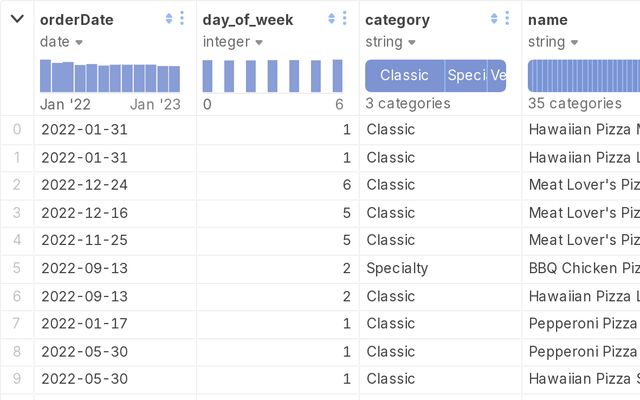This screenshot has width=640, height=400.
Task: Collapse the column summary chevron
Action: coord(17,19)
